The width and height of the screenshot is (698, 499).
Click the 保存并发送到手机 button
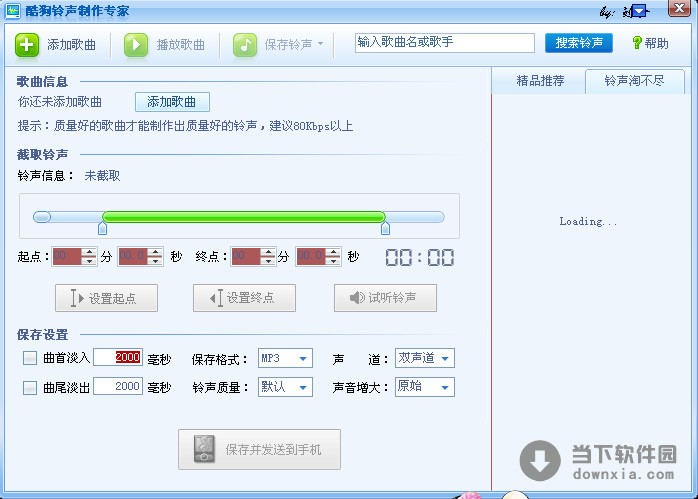260,450
